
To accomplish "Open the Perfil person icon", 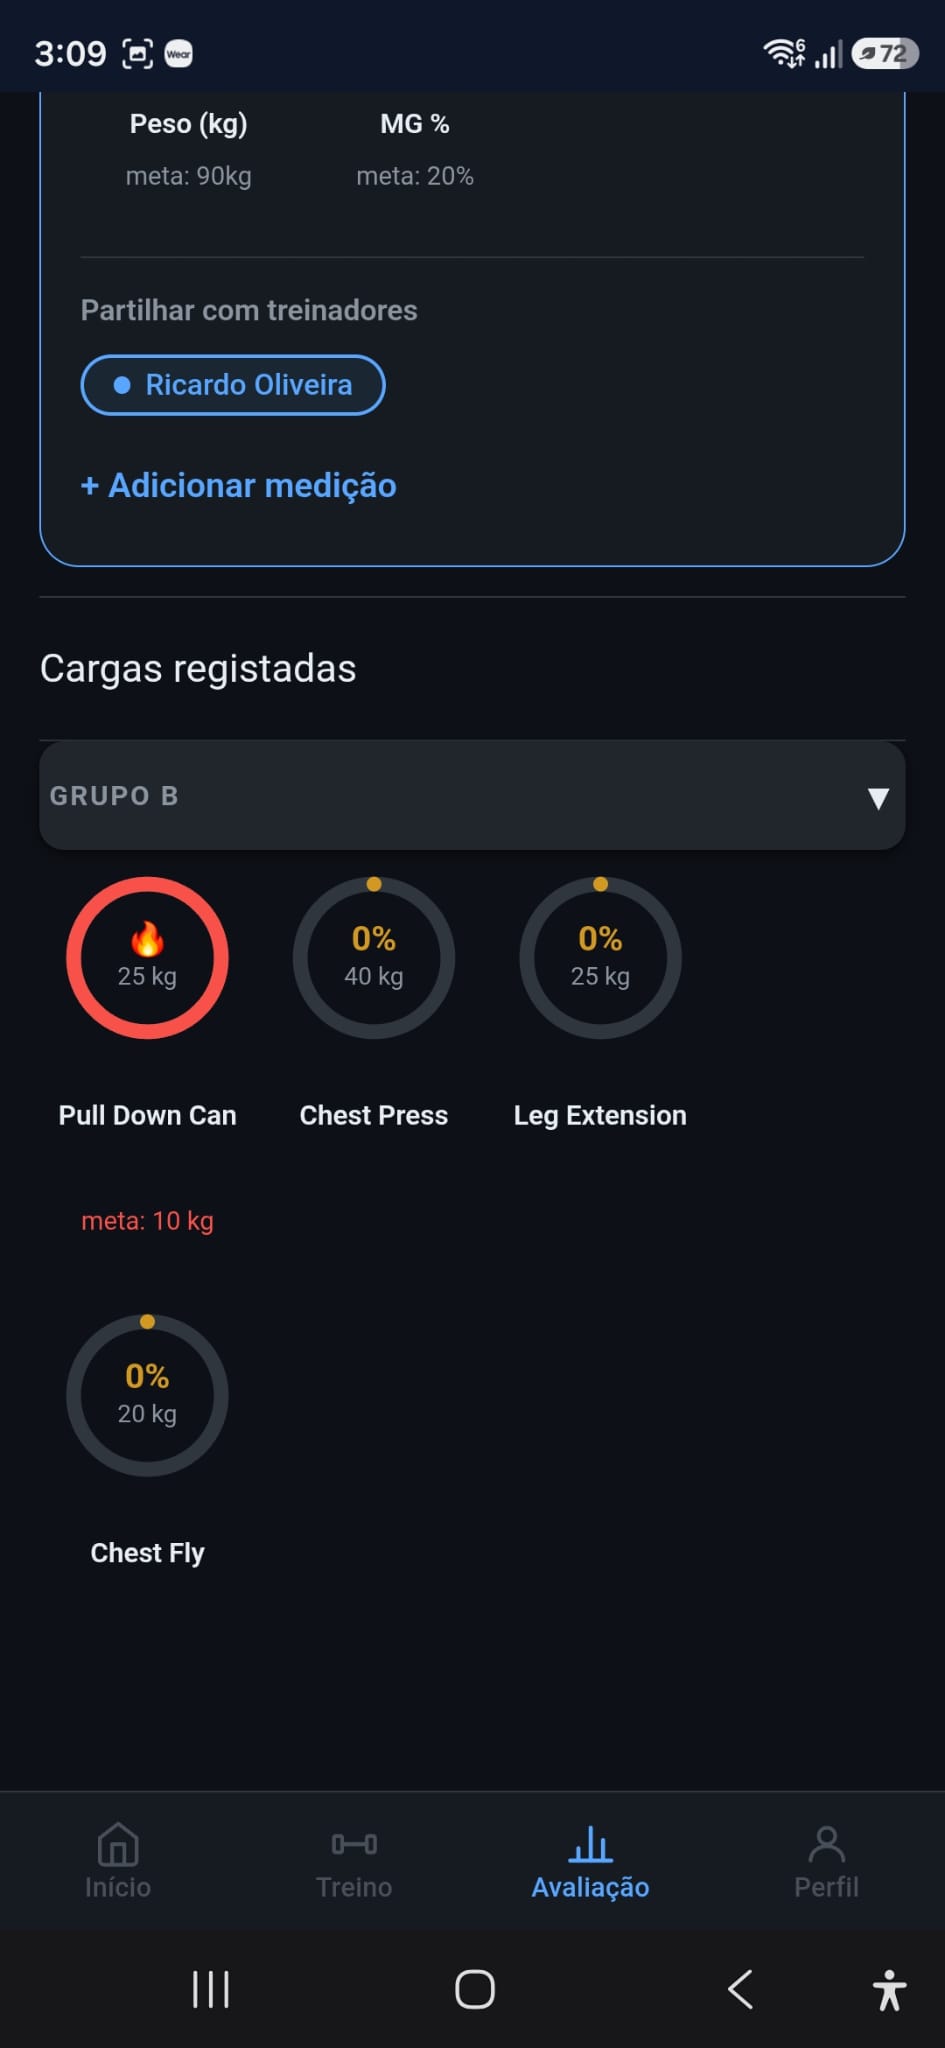I will pyautogui.click(x=826, y=1844).
